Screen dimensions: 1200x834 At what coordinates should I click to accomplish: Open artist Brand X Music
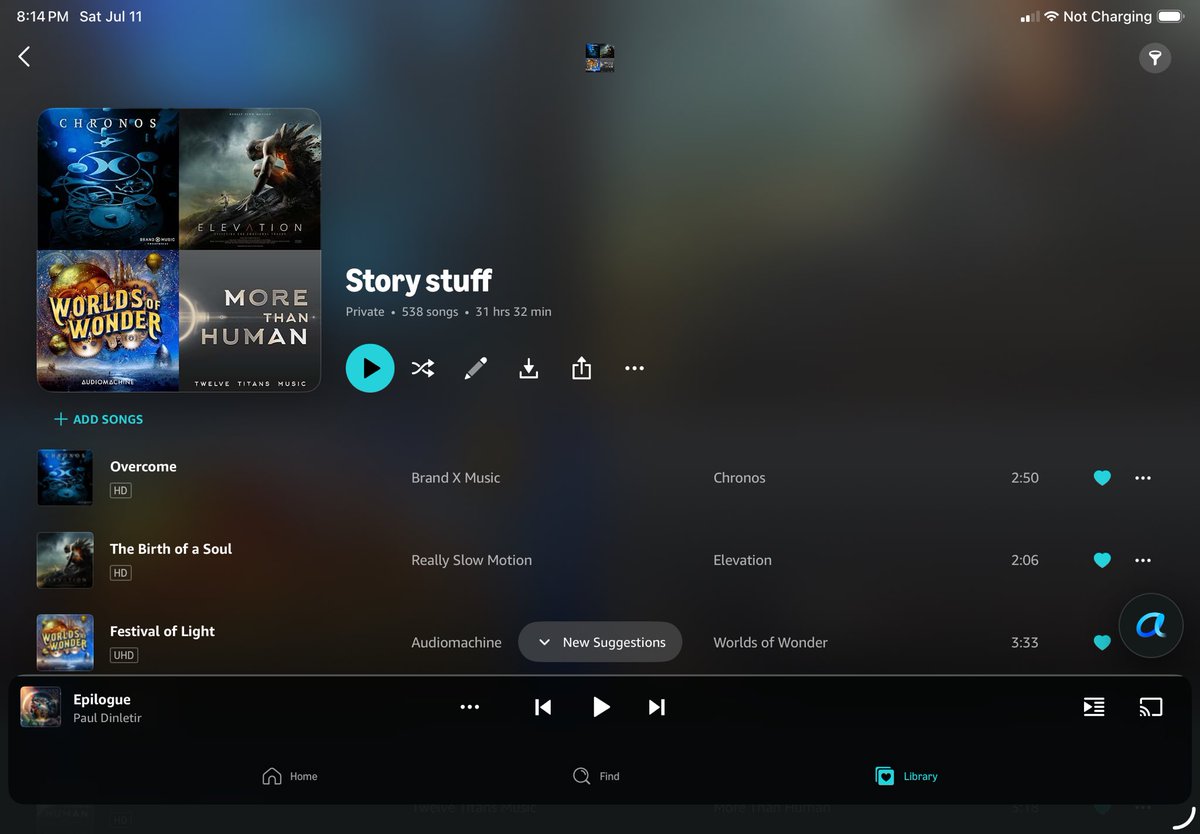pyautogui.click(x=455, y=478)
